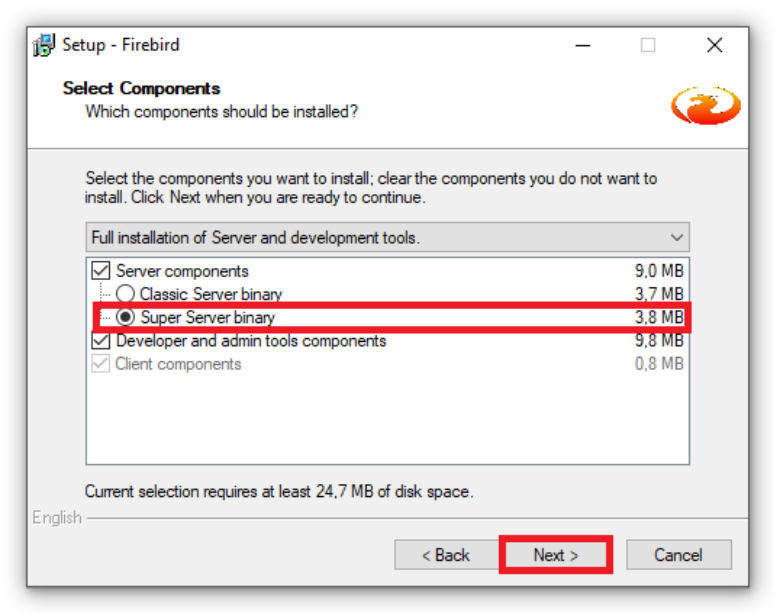Click the Firebird phoenix logo
The image size is (774, 613).
coord(705,104)
